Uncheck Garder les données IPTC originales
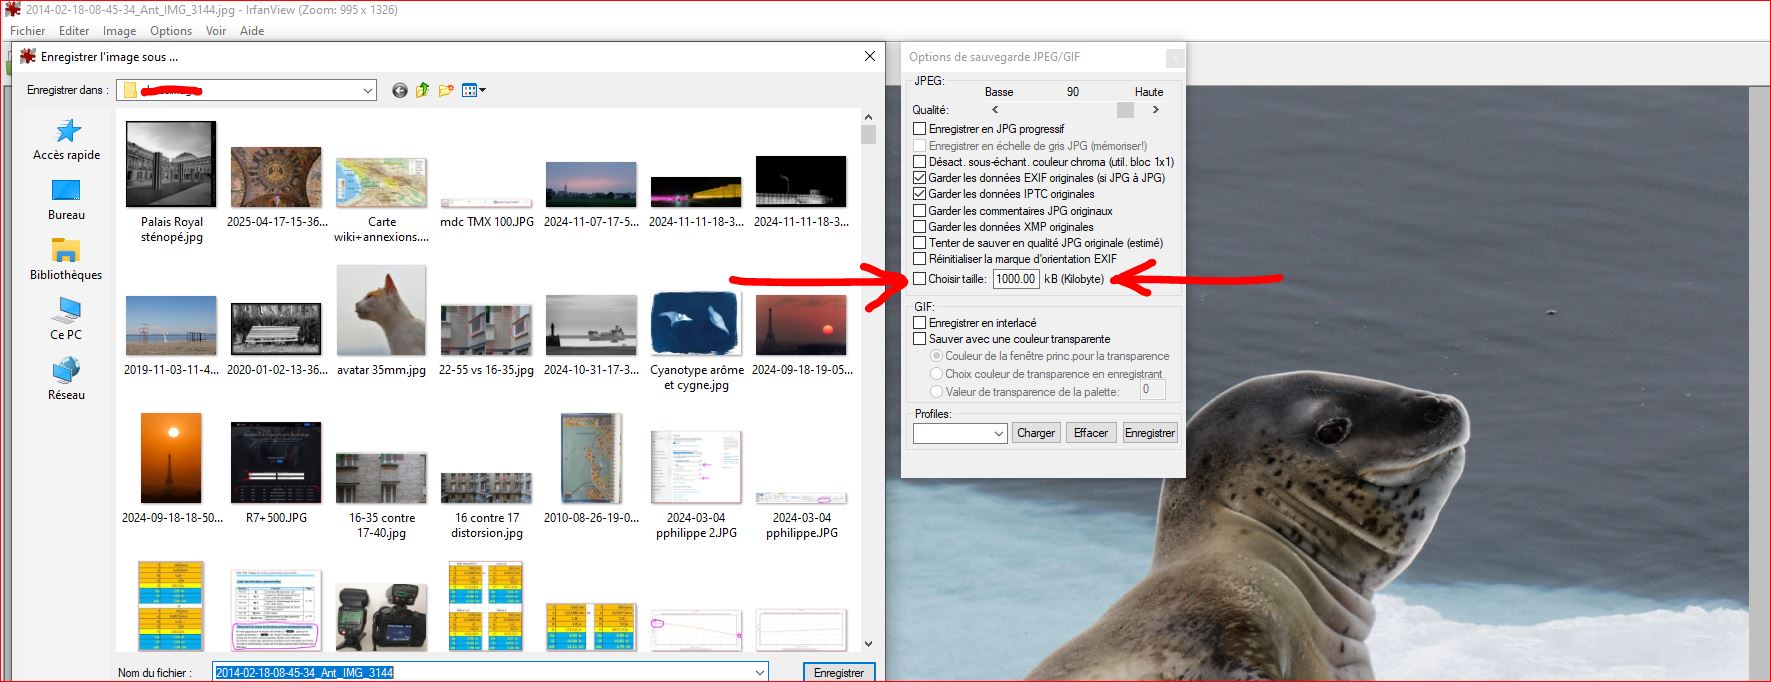The width and height of the screenshot is (1771, 682). point(920,194)
